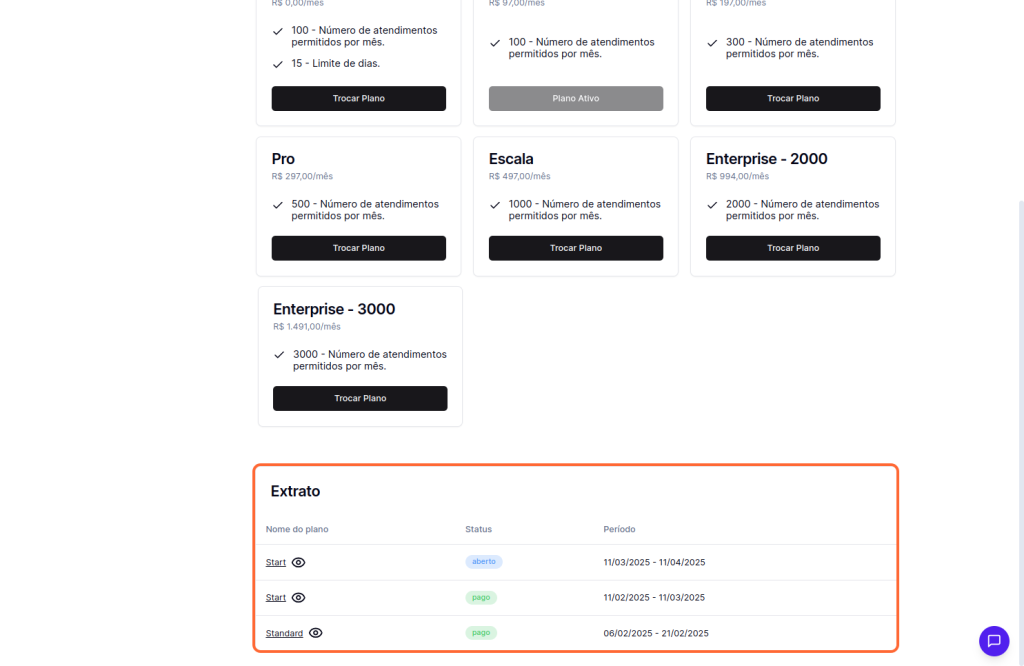Click the 'pago' badge in the paid Start row

481,597
